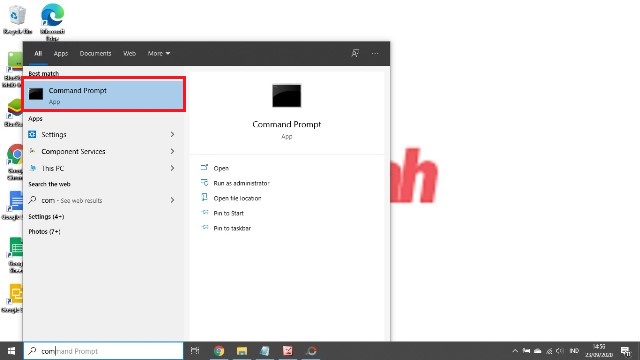The height and width of the screenshot is (360, 640).
Task: Open the Settings (4+) category
Action: [46, 217]
